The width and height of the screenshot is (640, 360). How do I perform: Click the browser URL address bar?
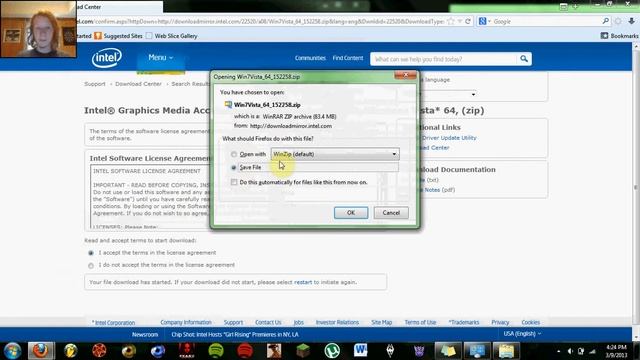(x=261, y=21)
